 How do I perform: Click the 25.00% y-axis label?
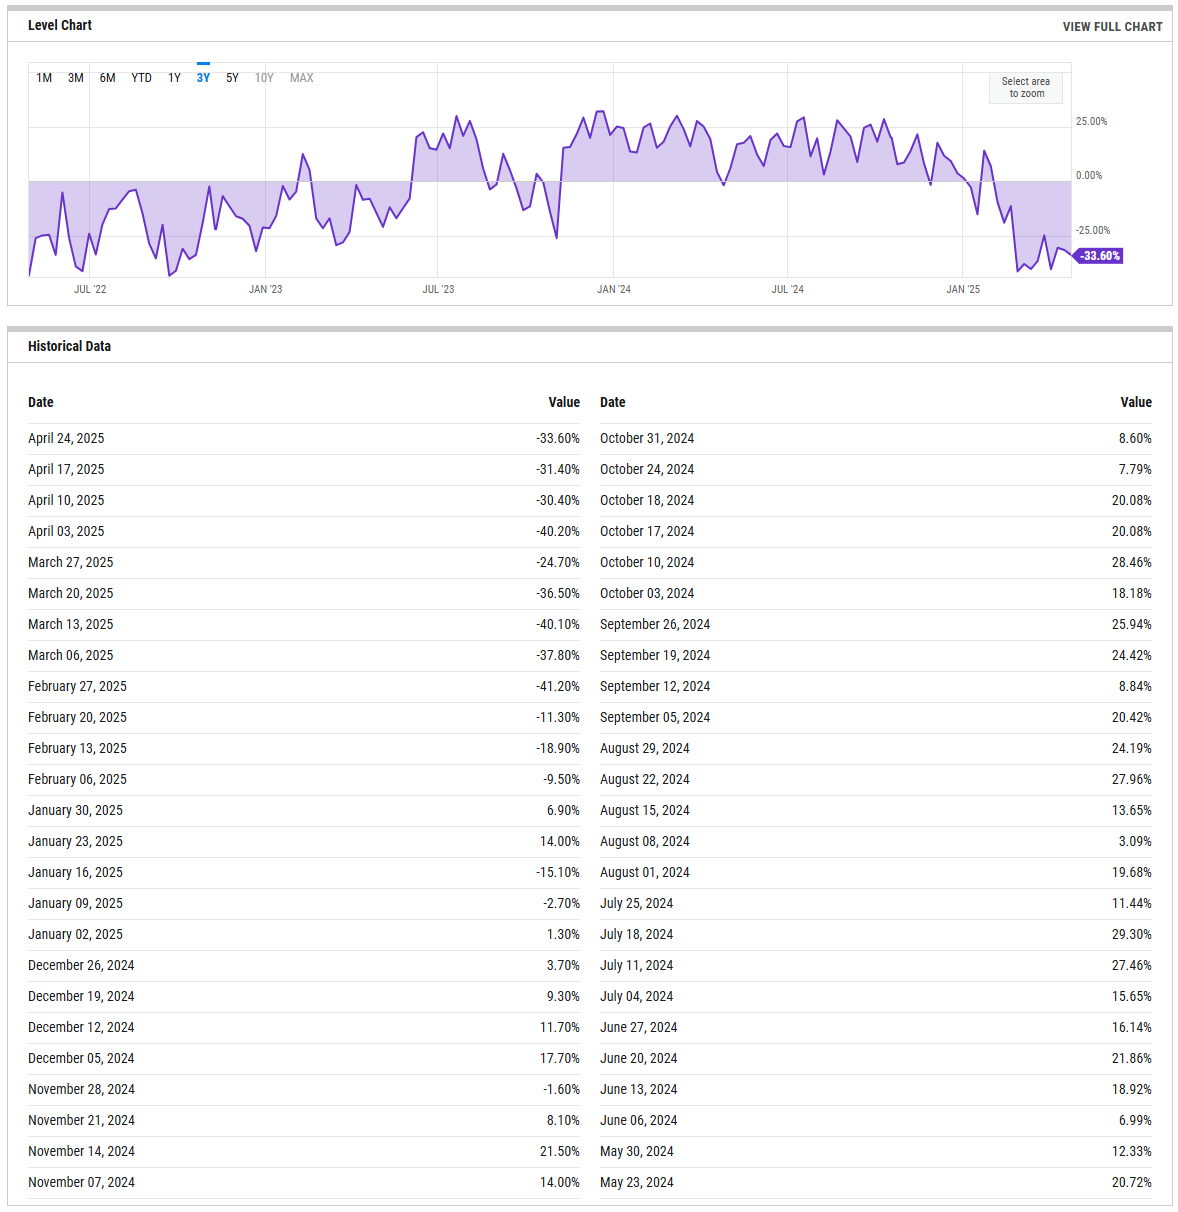(1091, 121)
